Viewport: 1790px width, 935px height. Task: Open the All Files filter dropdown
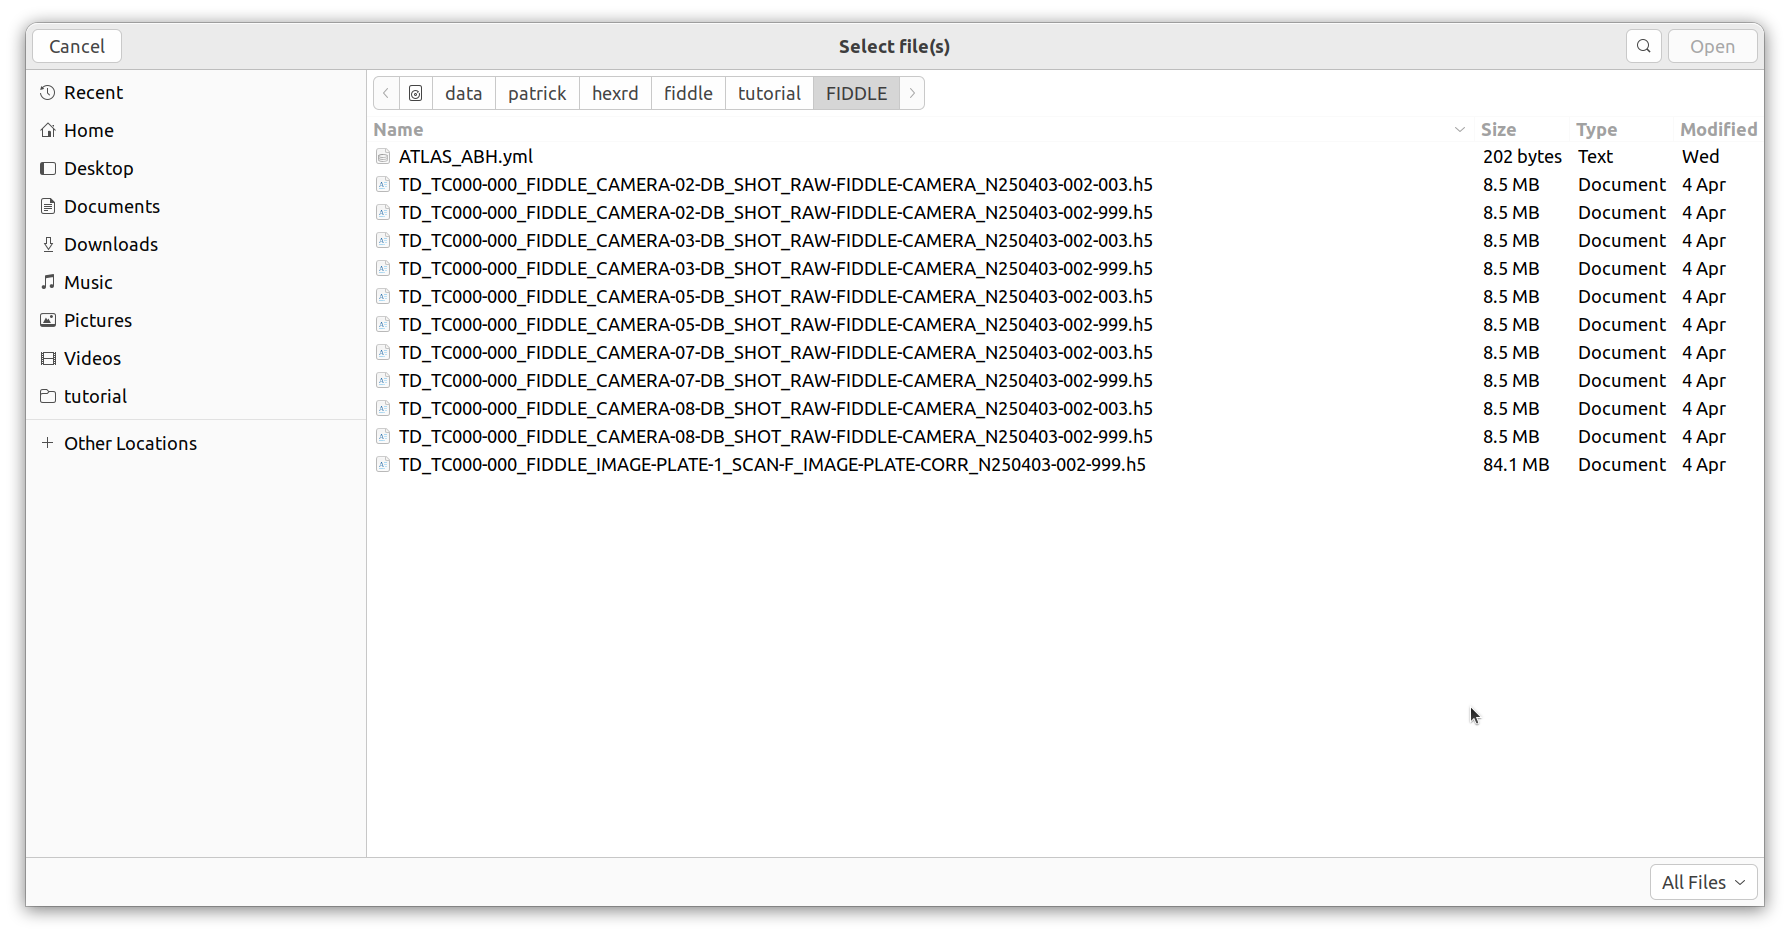(1703, 882)
